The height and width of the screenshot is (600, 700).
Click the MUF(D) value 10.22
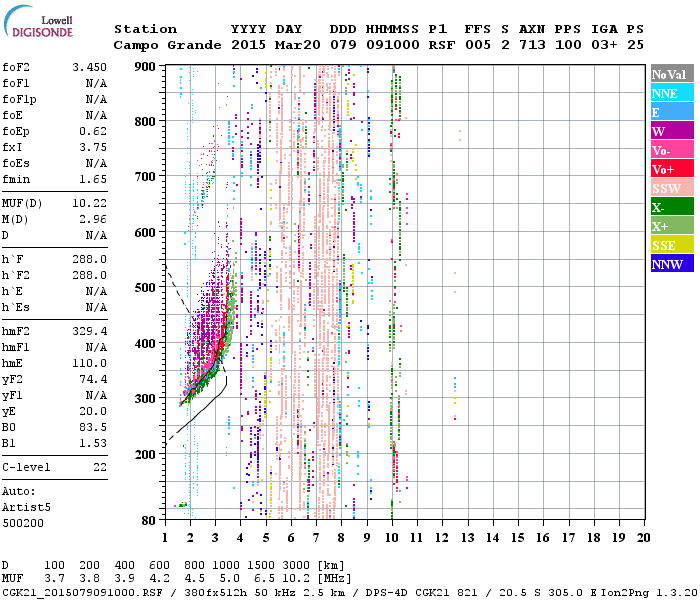89,204
